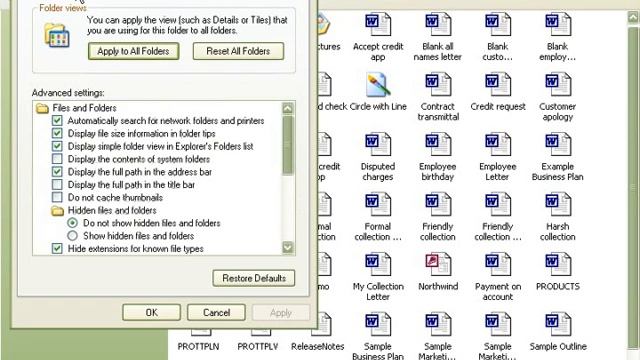Click the Hidden files and folders folder icon

[58, 211]
